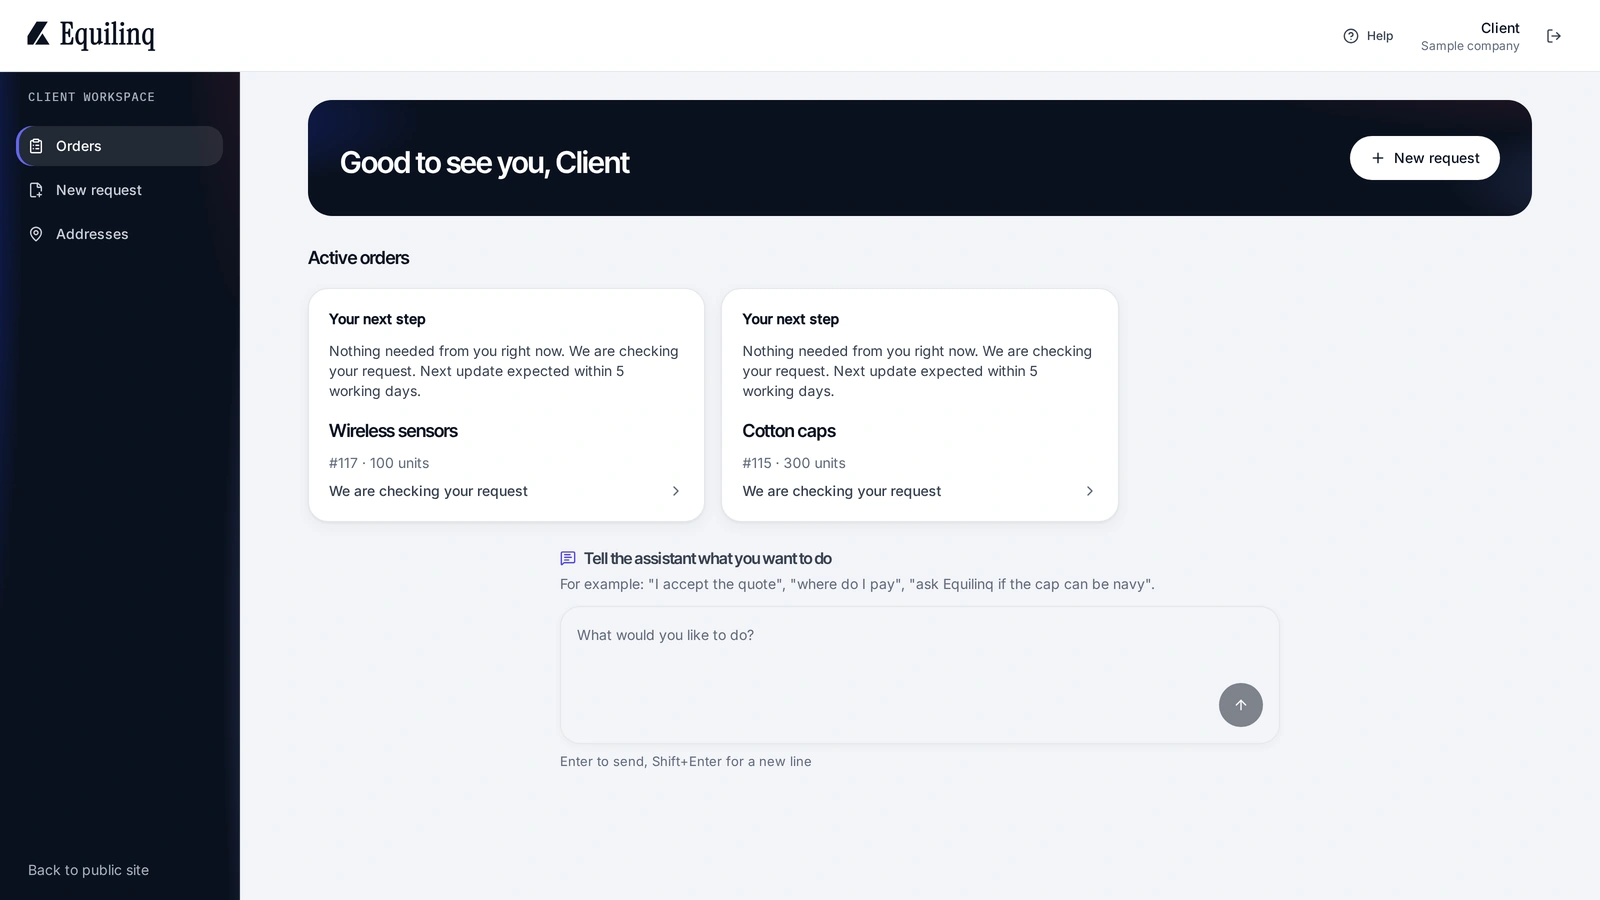The width and height of the screenshot is (1600, 900).
Task: Click the 'Active orders' heading
Action: point(358,258)
